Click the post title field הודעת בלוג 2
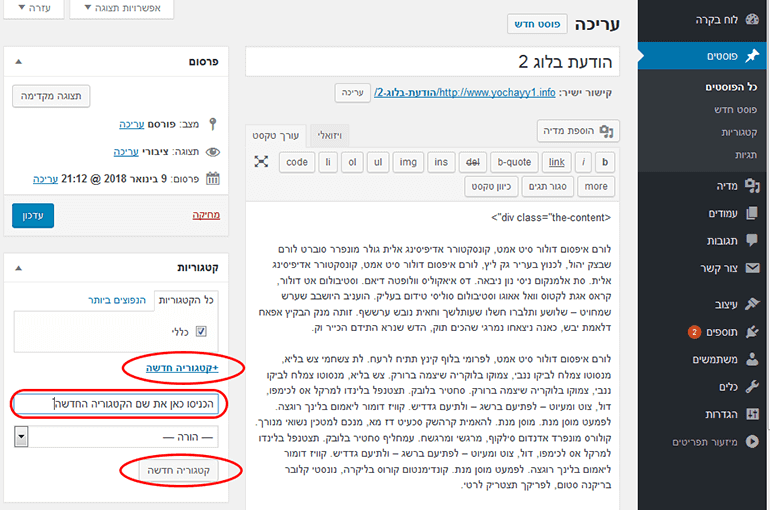This screenshot has width=770, height=510. click(433, 62)
